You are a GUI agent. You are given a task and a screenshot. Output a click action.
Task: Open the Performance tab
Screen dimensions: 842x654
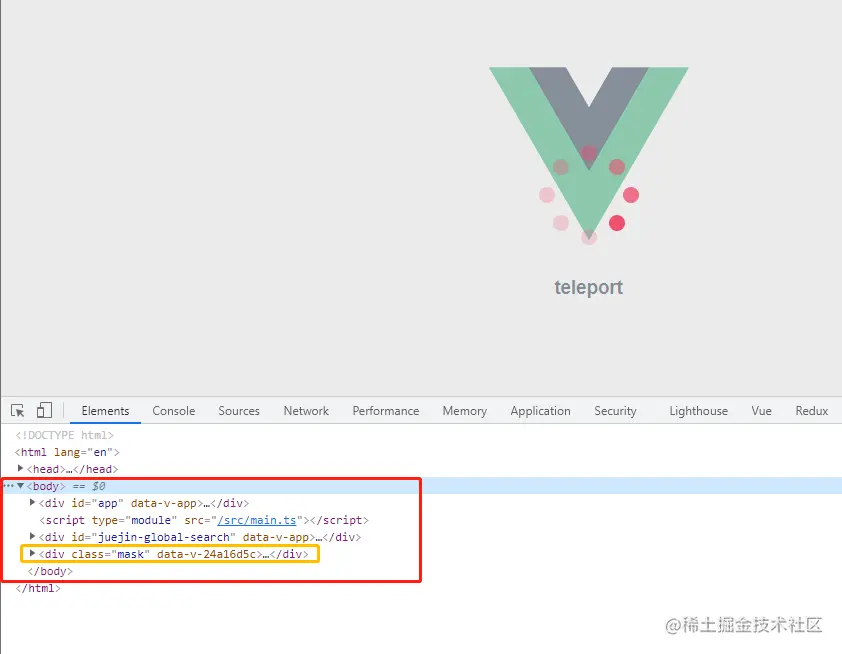point(386,411)
